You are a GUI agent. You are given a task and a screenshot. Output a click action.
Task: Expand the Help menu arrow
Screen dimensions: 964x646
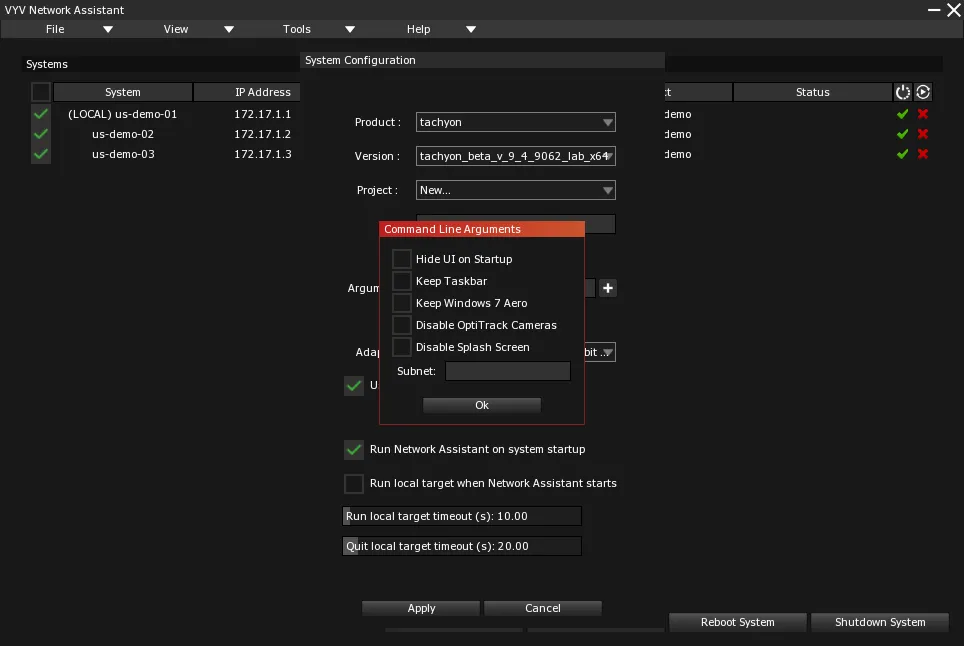pos(471,30)
